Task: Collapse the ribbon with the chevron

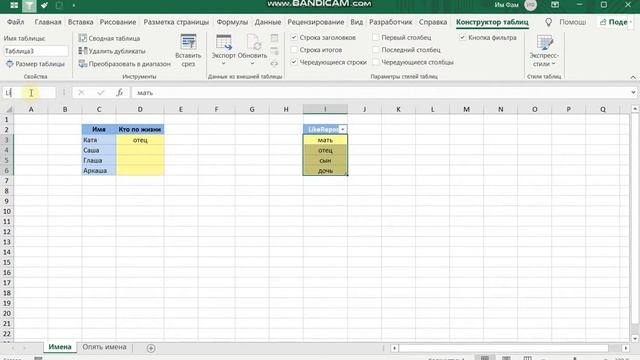Action: tap(633, 77)
